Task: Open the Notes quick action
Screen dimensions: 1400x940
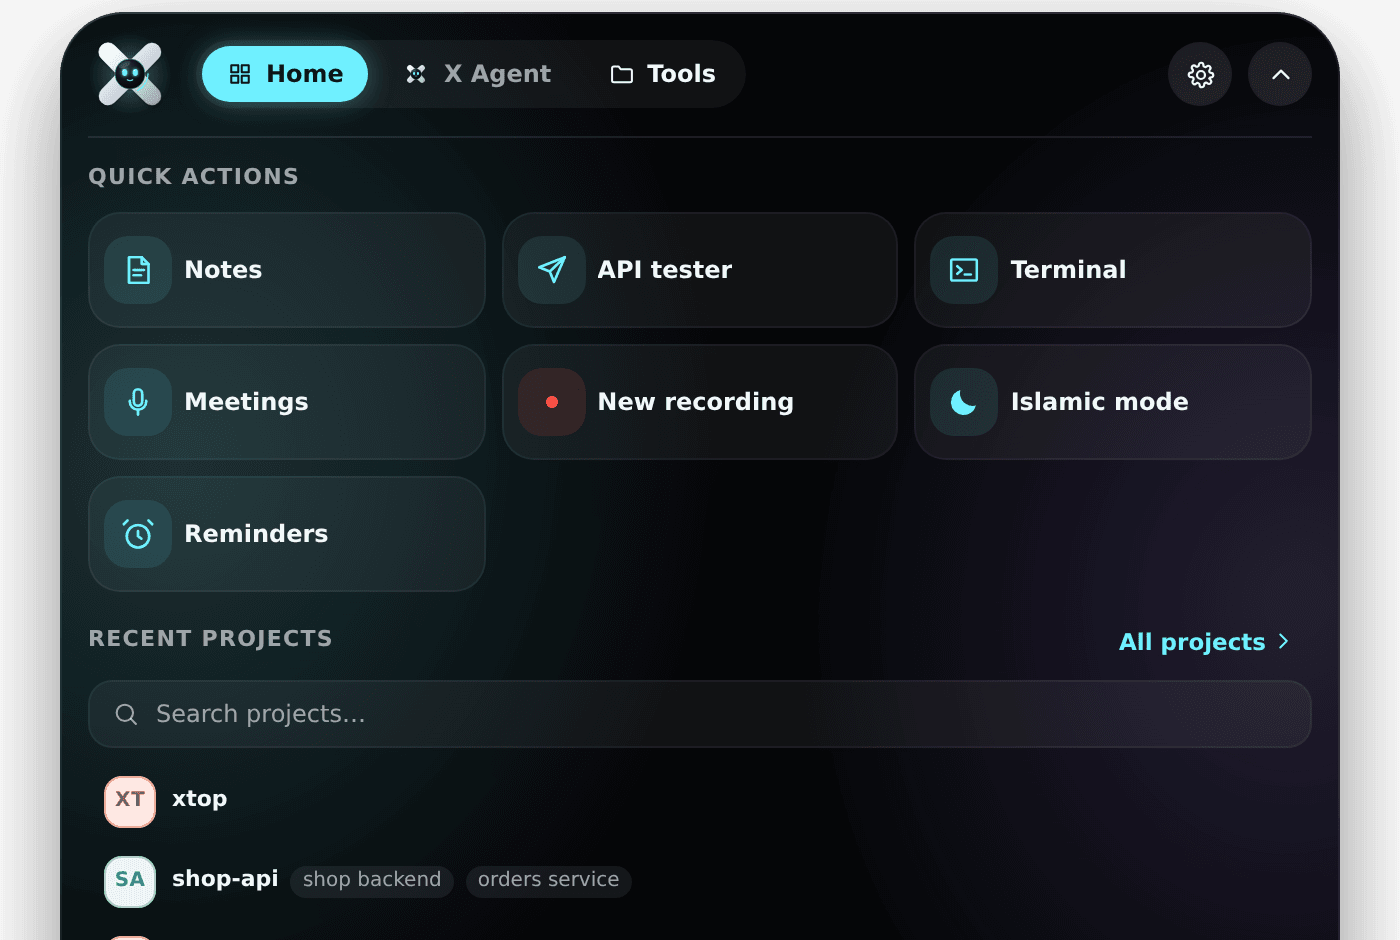Action: tap(287, 270)
